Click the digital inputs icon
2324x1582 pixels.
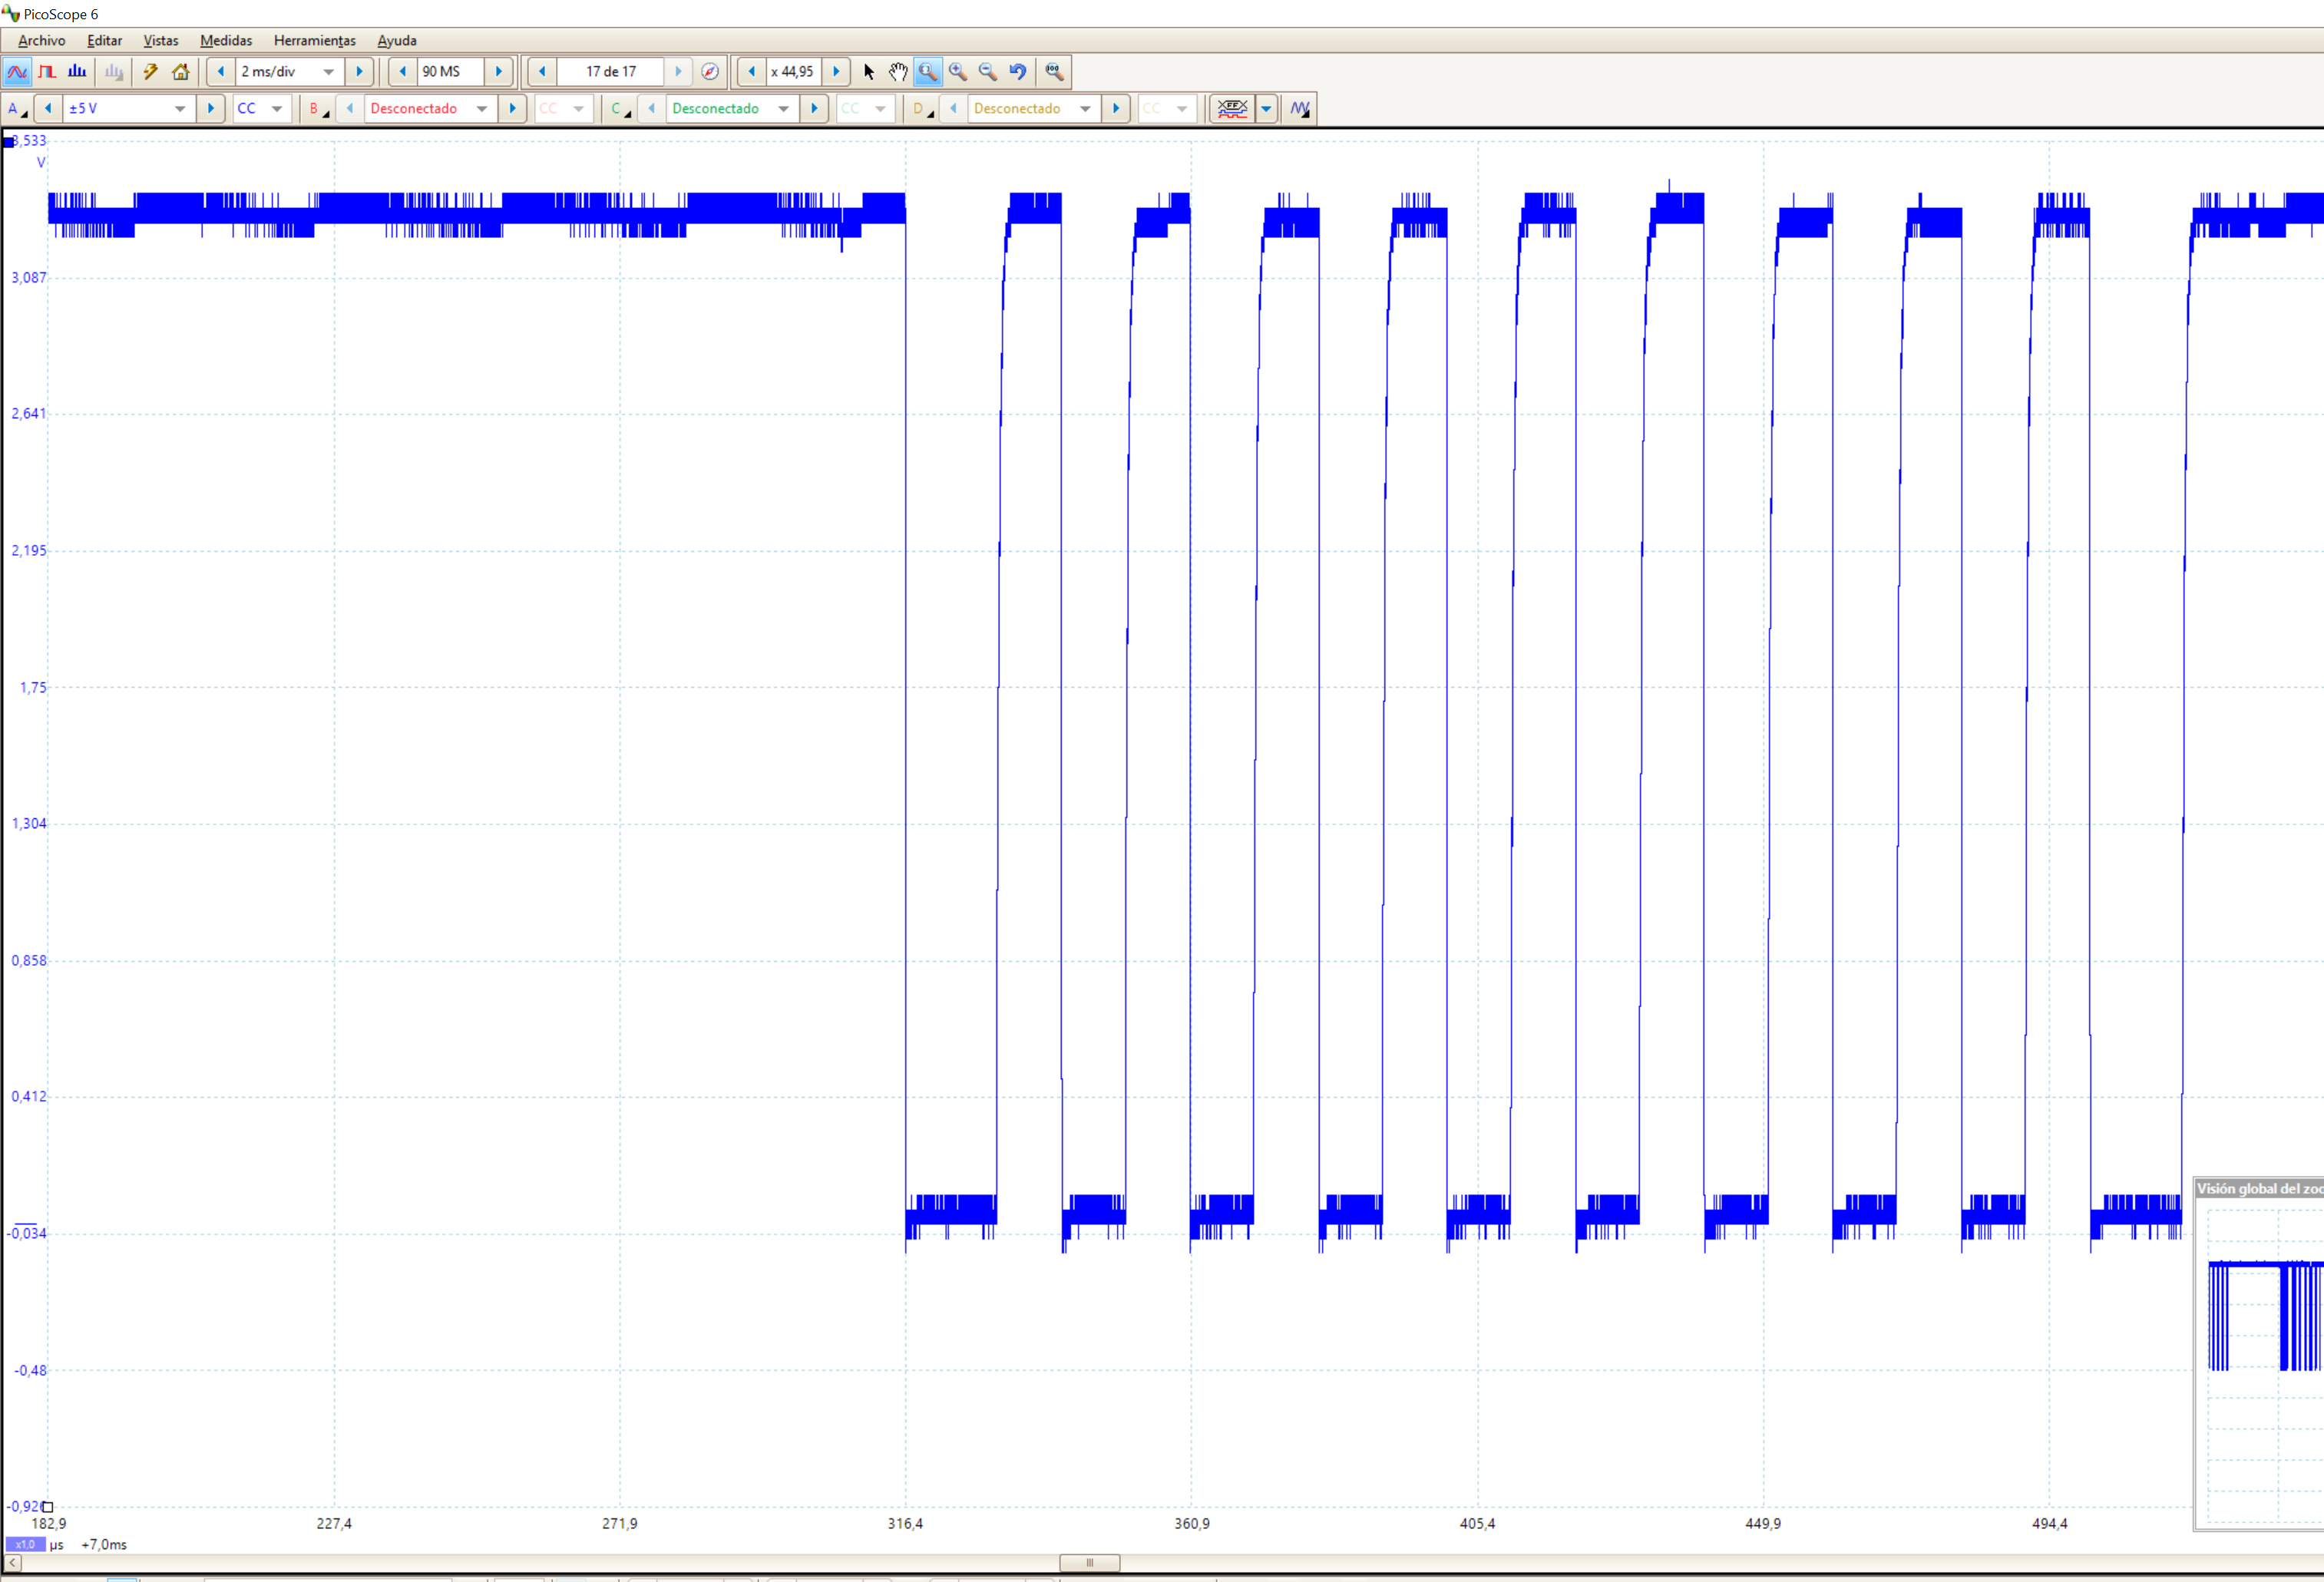1233,109
